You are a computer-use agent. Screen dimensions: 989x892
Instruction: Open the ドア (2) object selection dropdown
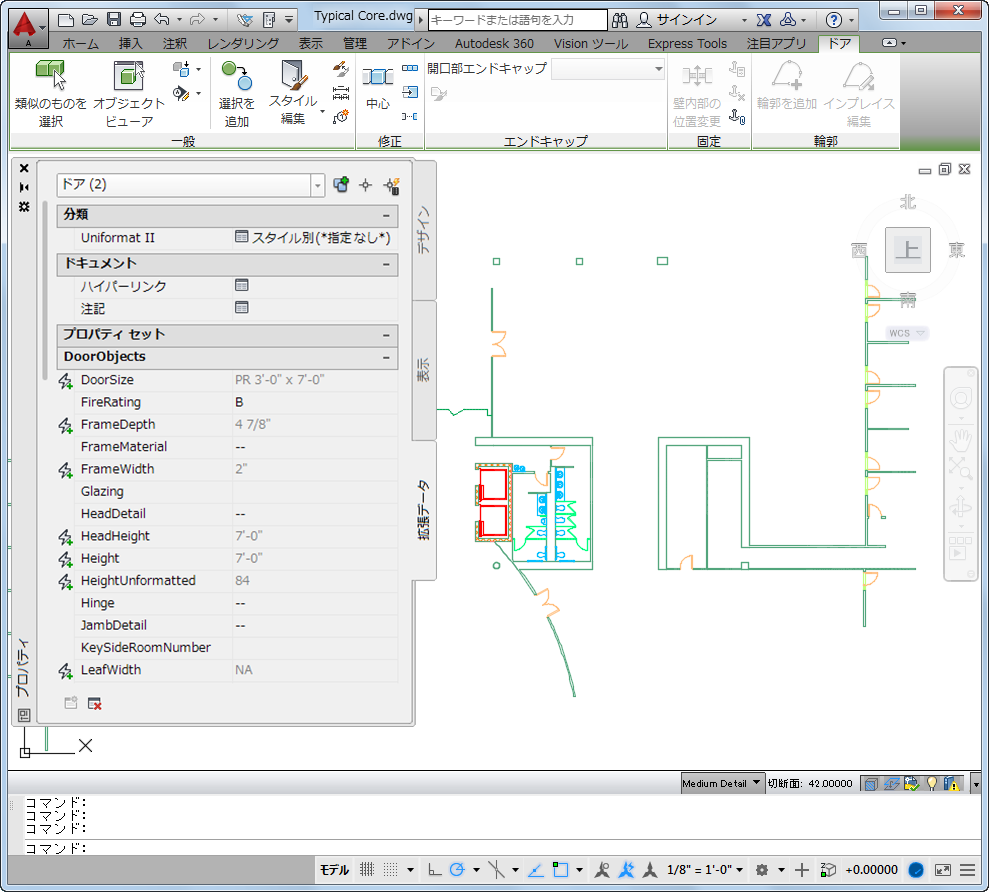(318, 185)
